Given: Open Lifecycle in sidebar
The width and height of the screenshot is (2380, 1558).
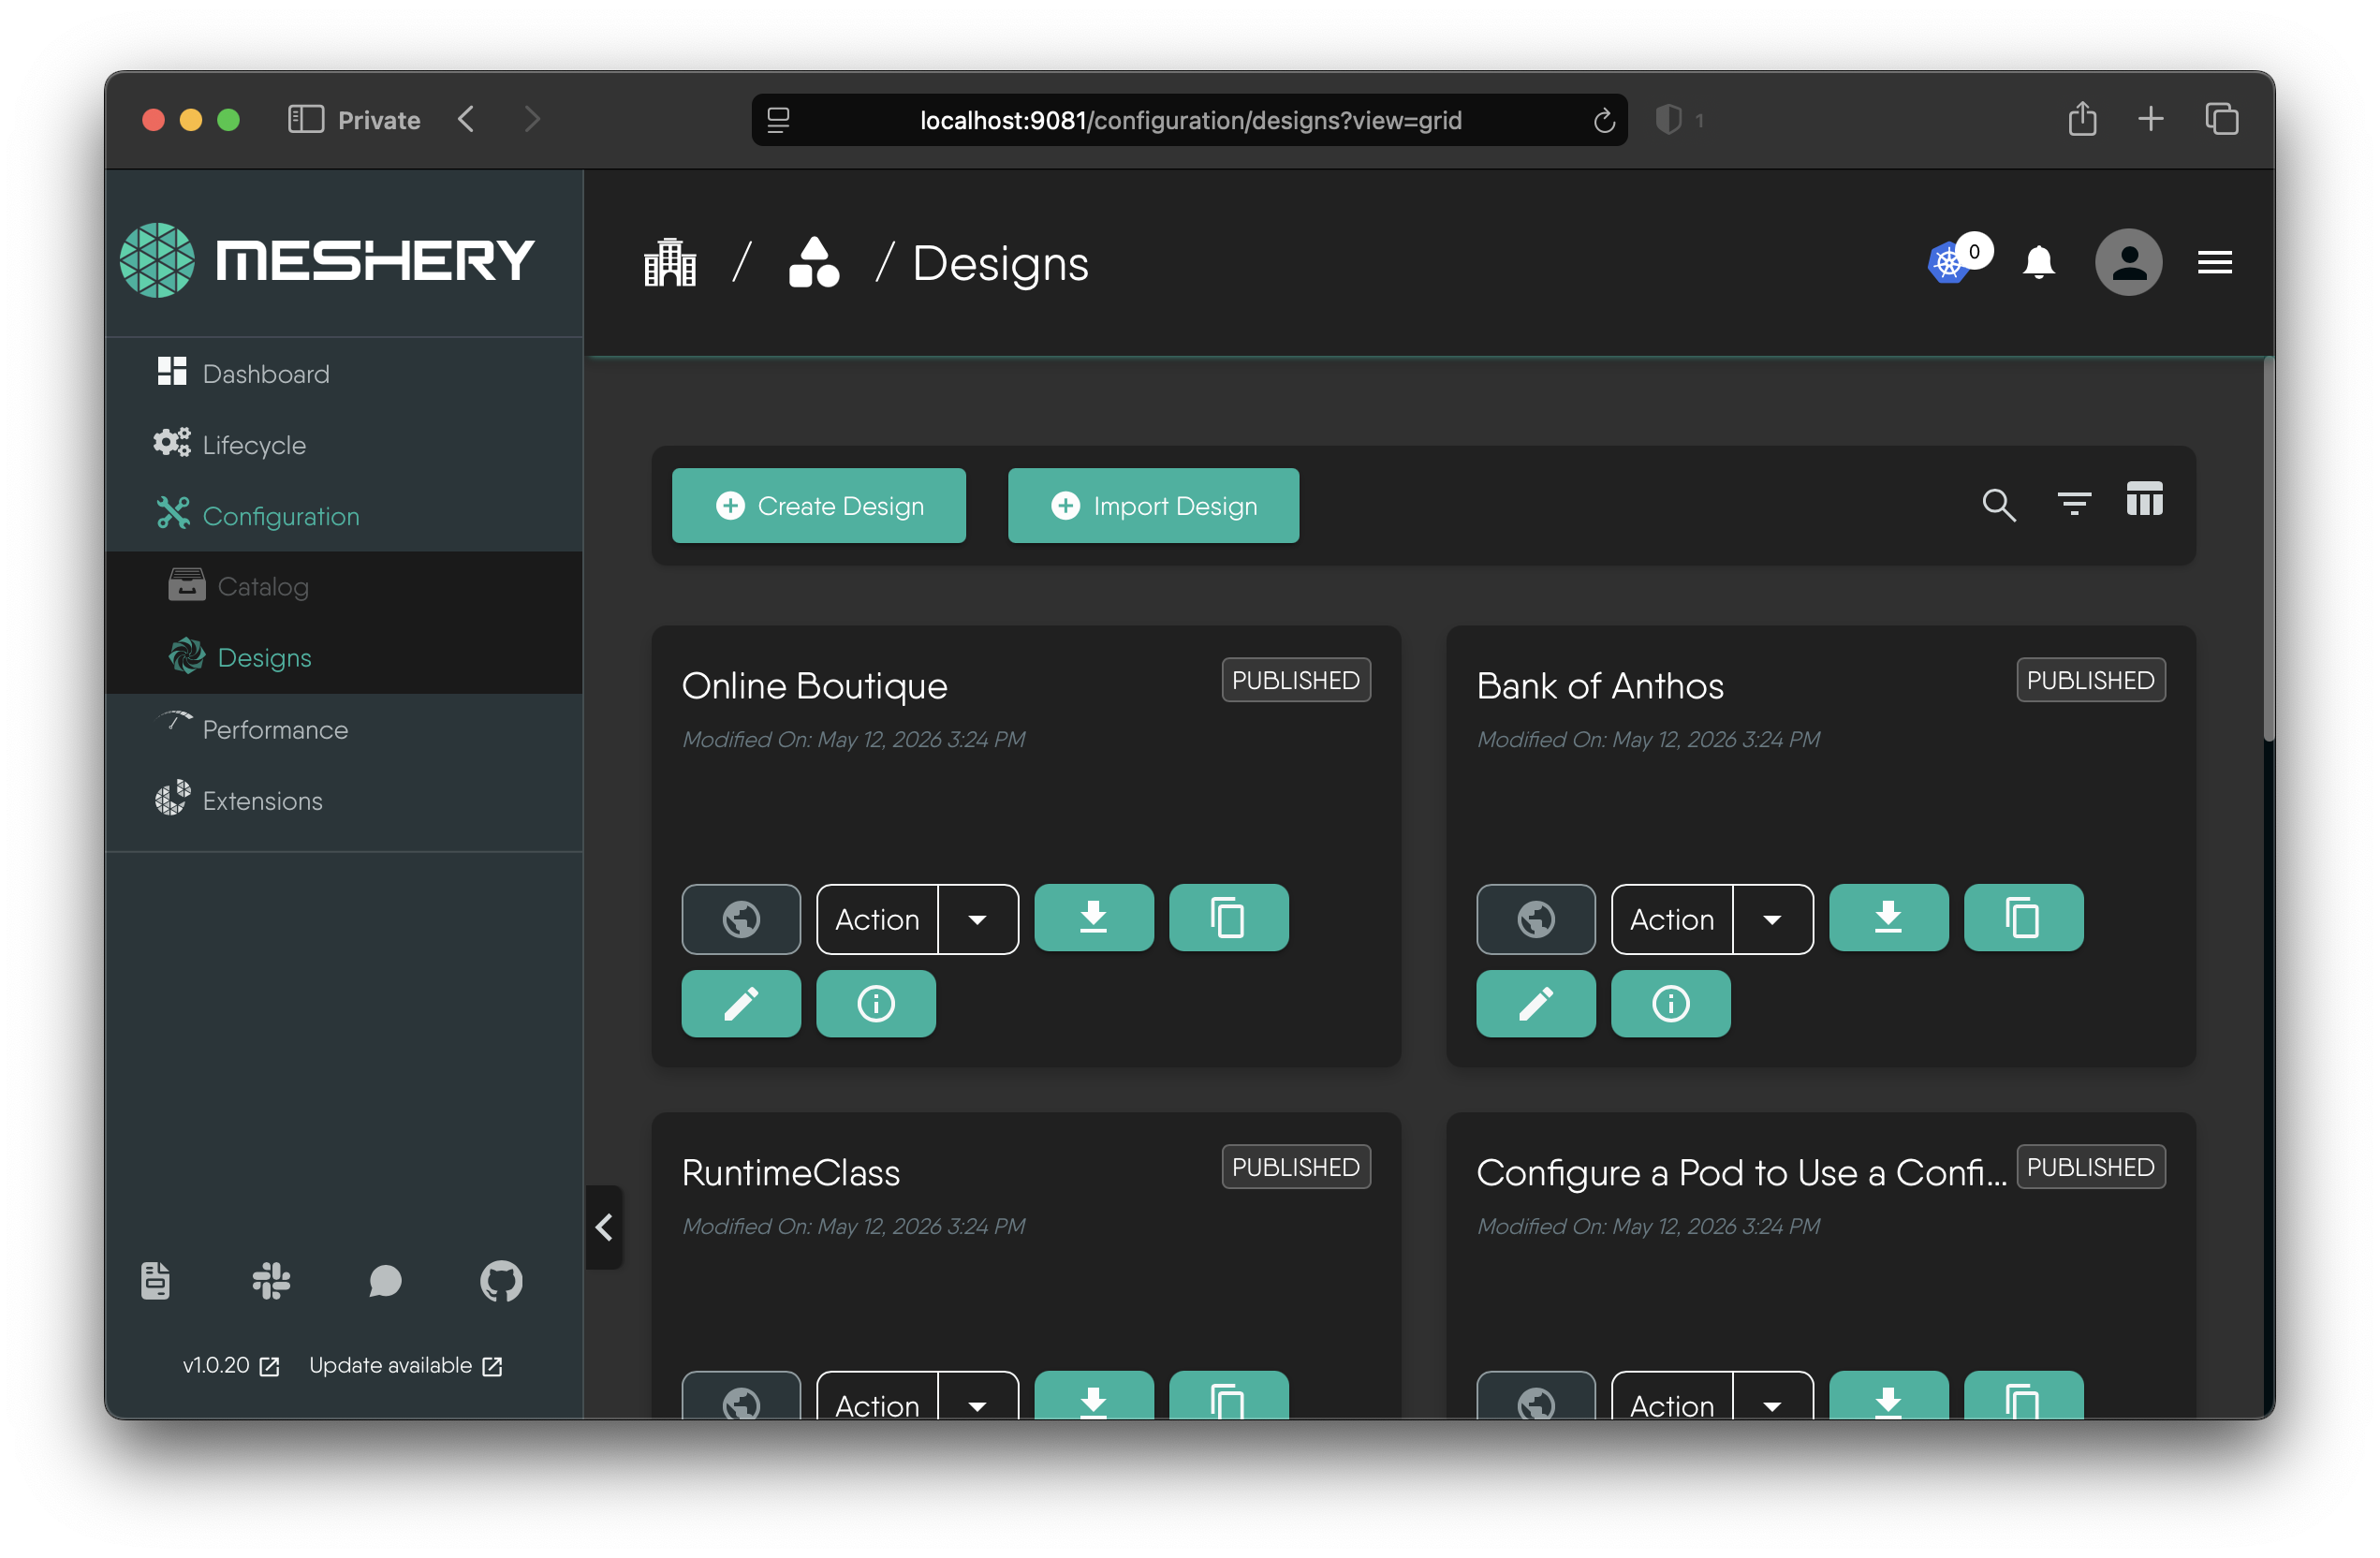Looking at the screenshot, I should pyautogui.click(x=344, y=444).
